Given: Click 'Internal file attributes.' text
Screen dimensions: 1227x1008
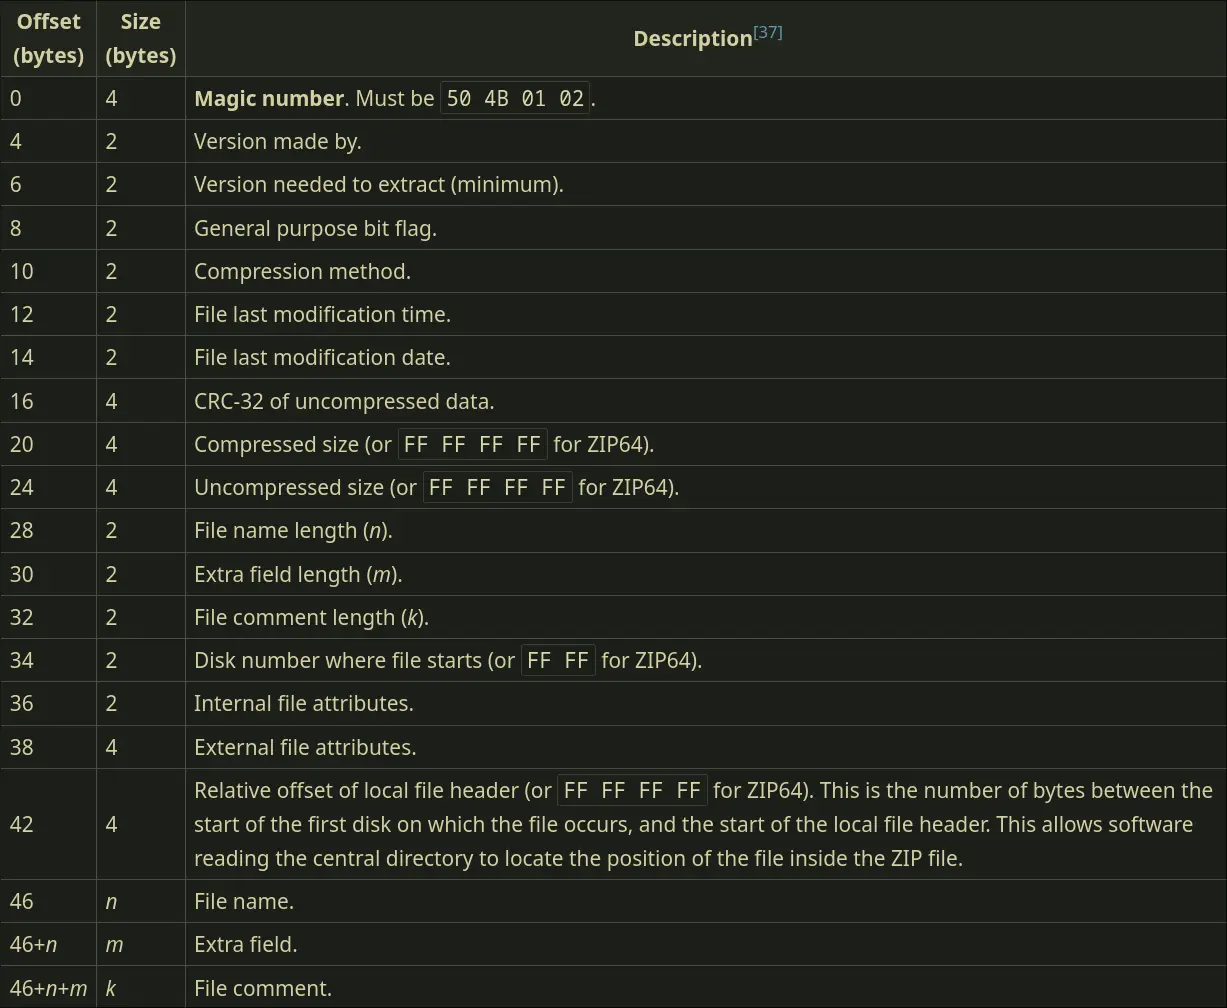Looking at the screenshot, I should (x=303, y=703).
